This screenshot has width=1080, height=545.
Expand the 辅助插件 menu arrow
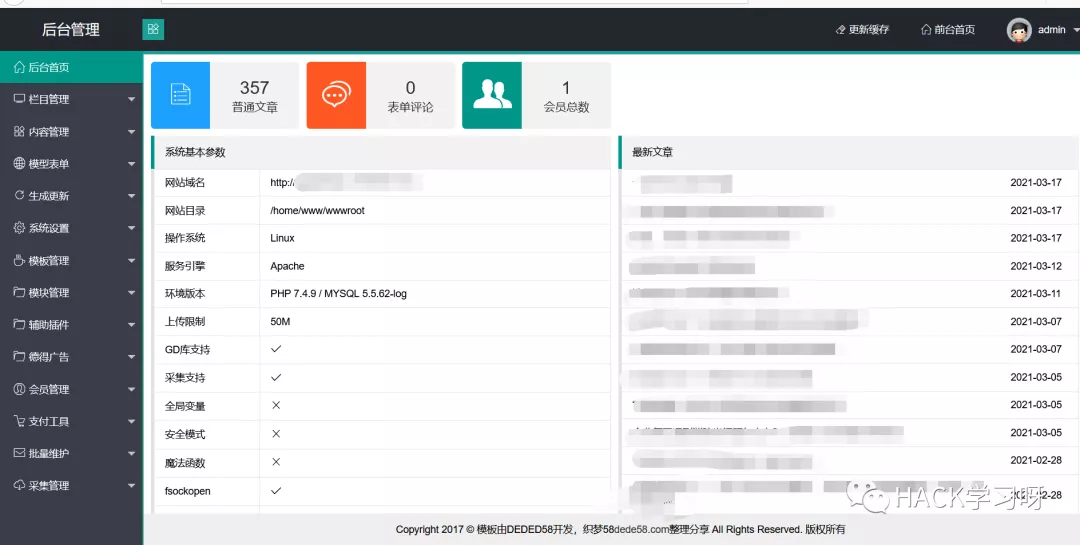(132, 325)
